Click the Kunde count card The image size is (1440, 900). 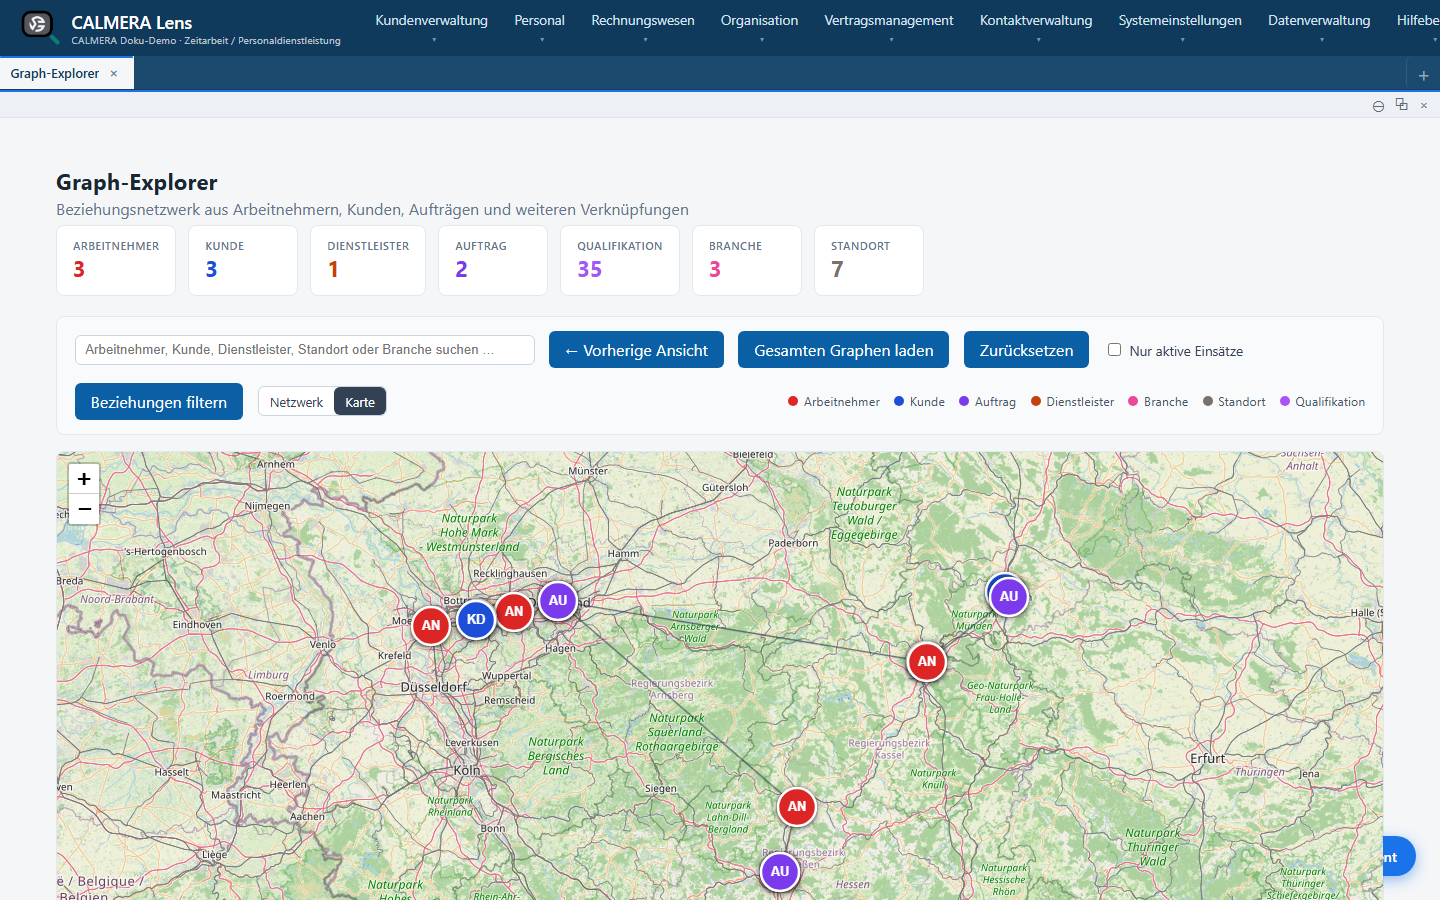[x=243, y=260]
